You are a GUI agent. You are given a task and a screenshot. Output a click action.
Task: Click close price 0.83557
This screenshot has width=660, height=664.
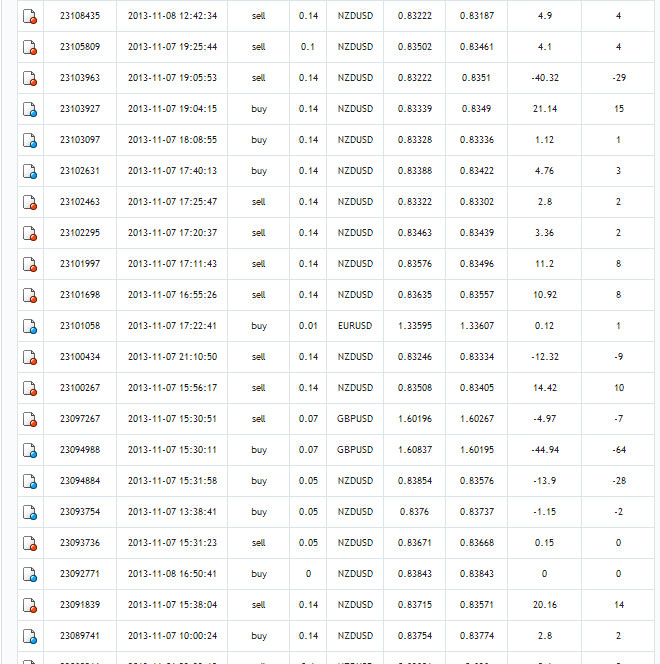[x=477, y=294]
